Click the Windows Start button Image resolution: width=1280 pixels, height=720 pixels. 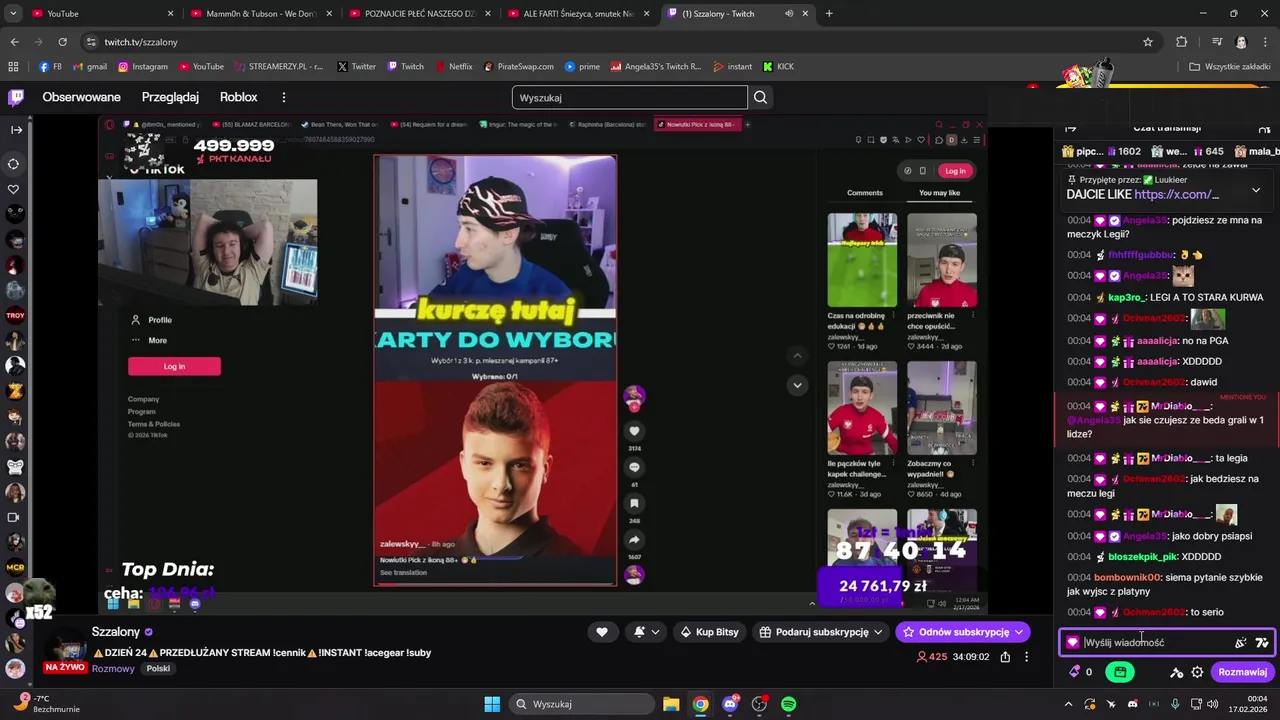[492, 704]
